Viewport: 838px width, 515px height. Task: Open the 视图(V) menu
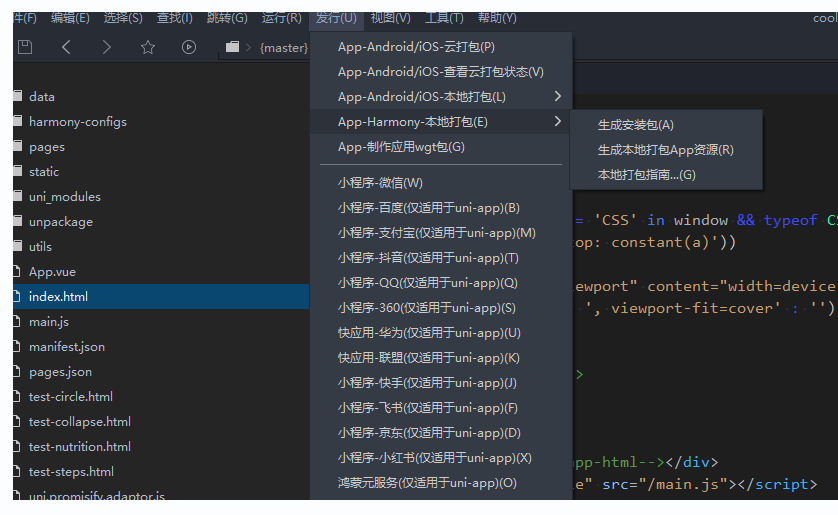(390, 18)
